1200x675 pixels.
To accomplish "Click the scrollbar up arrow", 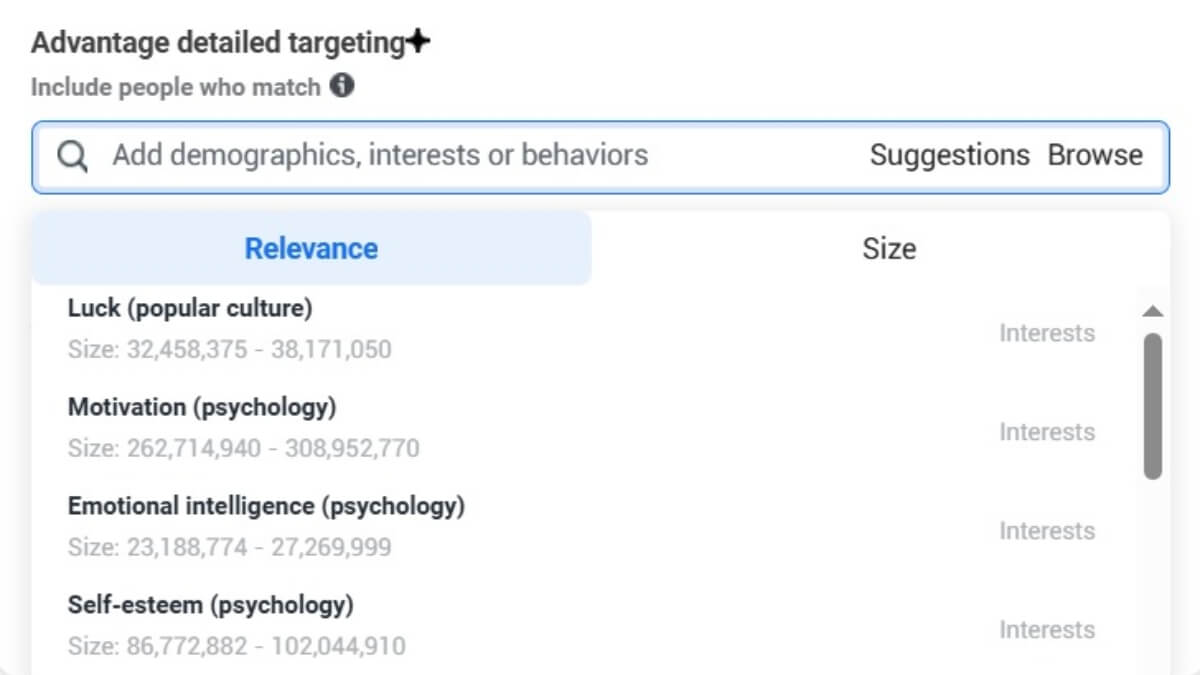I will coord(1152,312).
